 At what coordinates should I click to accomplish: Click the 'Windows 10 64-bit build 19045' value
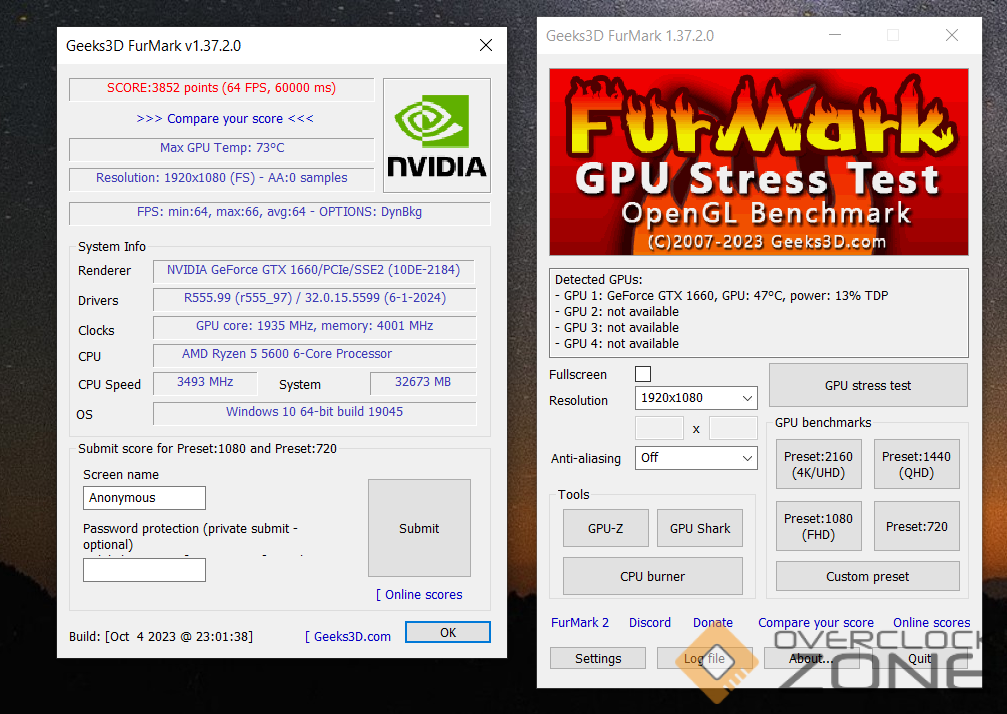point(314,412)
